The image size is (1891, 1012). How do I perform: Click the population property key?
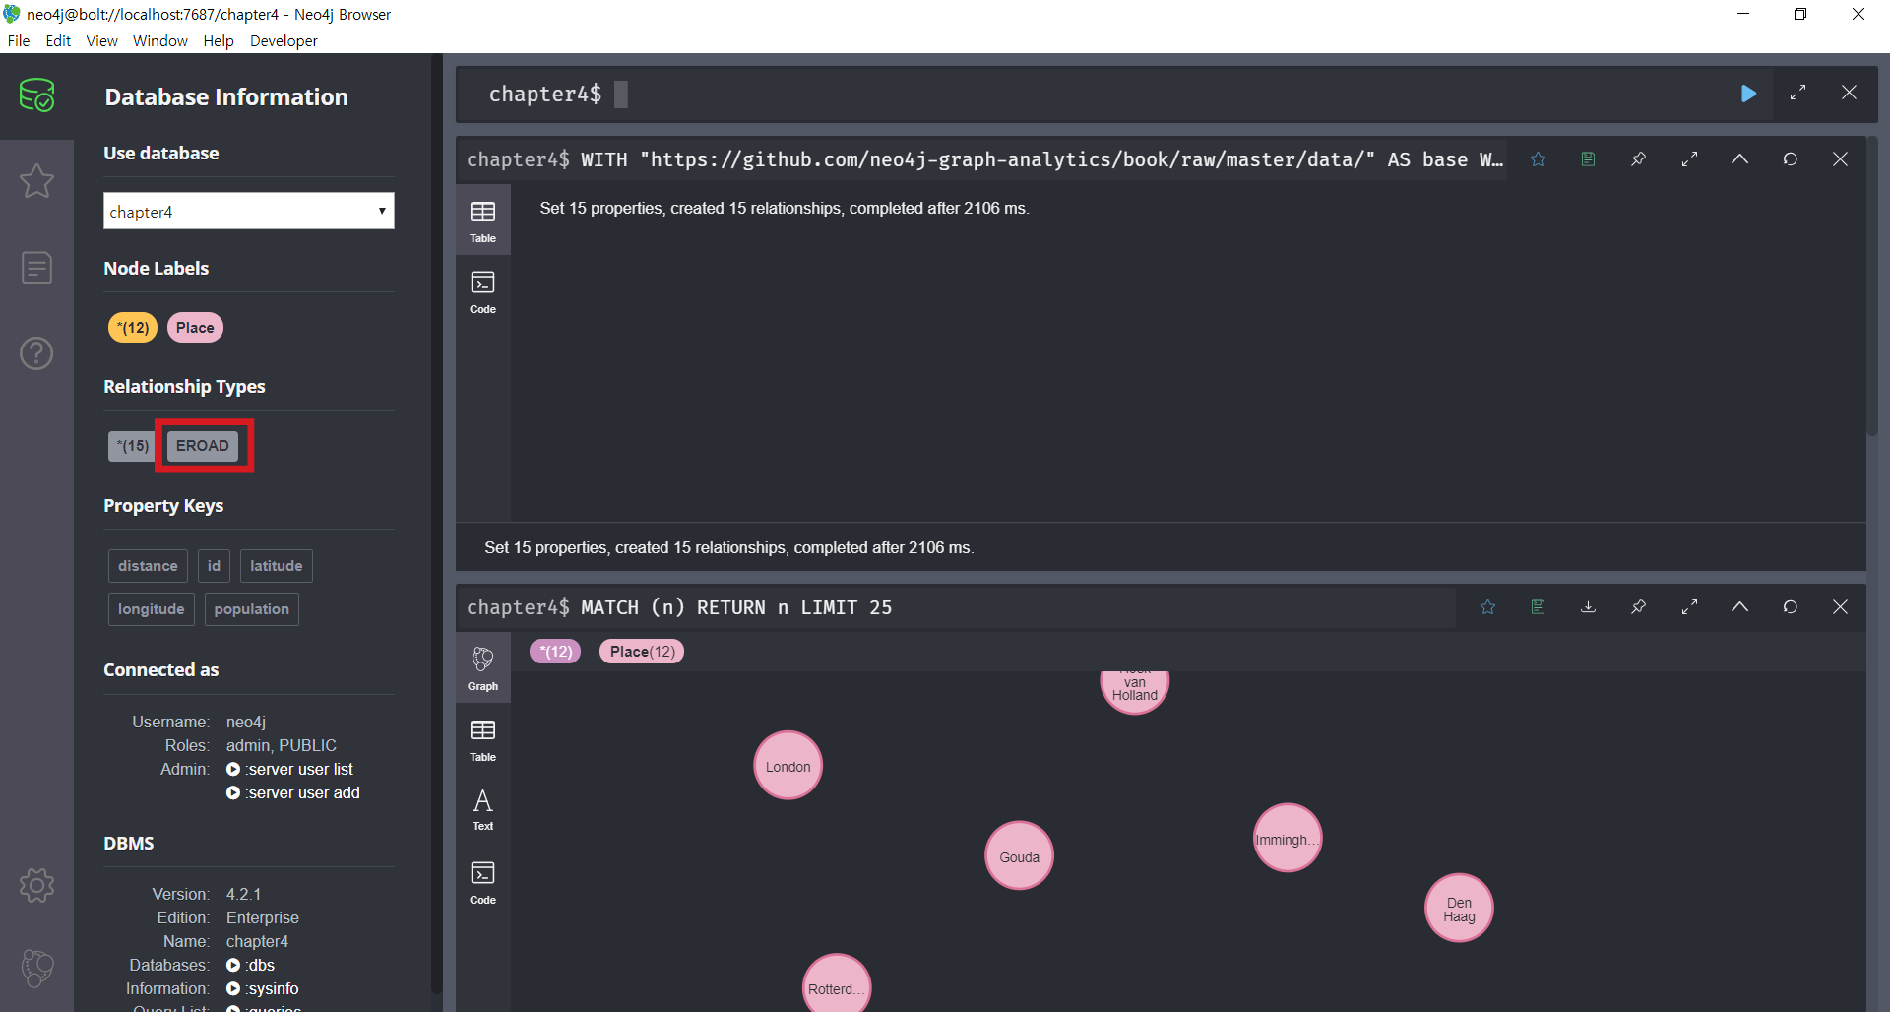[x=252, y=609]
